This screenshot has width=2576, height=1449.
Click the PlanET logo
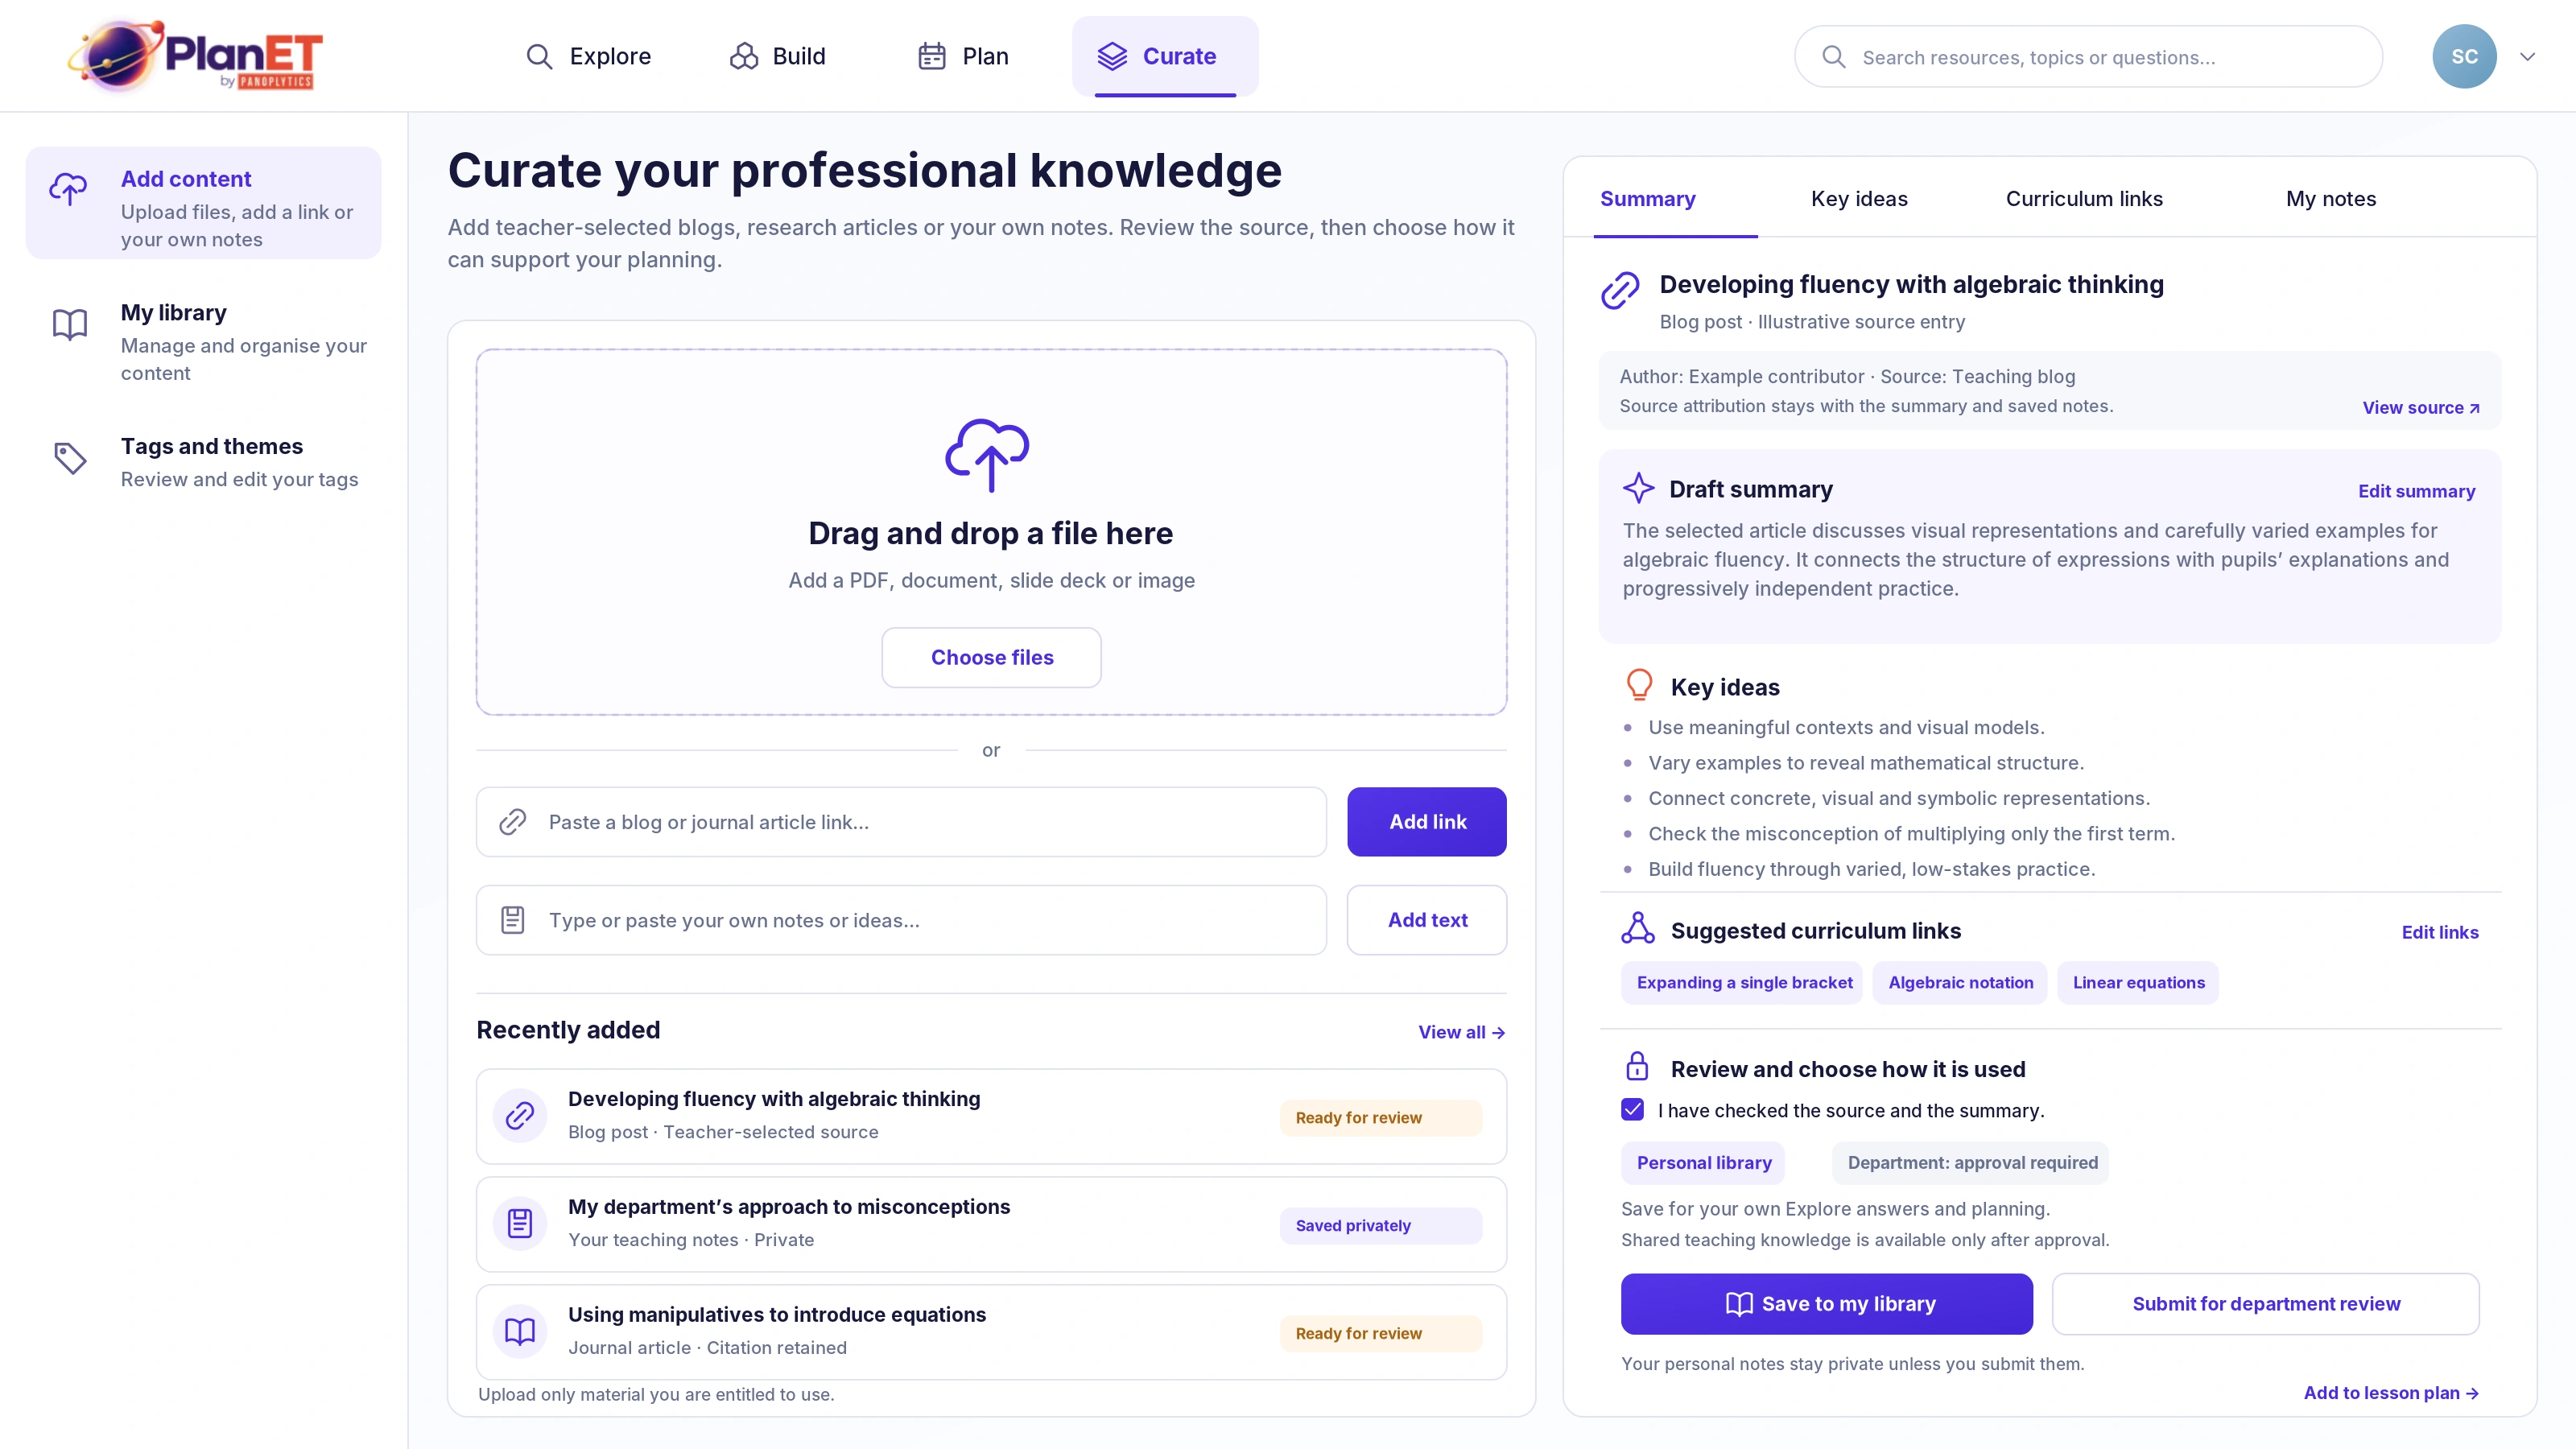coord(195,56)
